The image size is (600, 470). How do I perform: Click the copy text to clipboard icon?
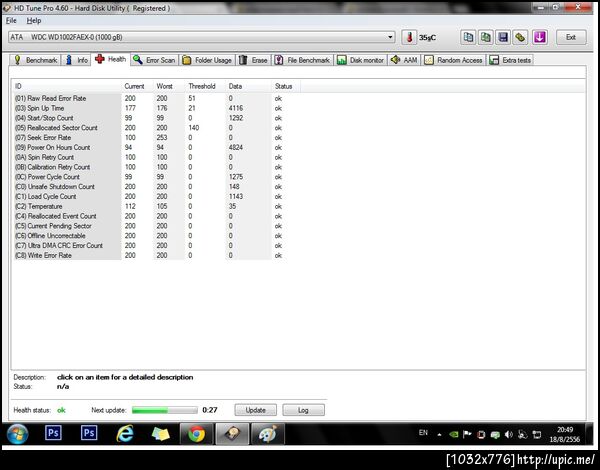(x=468, y=37)
